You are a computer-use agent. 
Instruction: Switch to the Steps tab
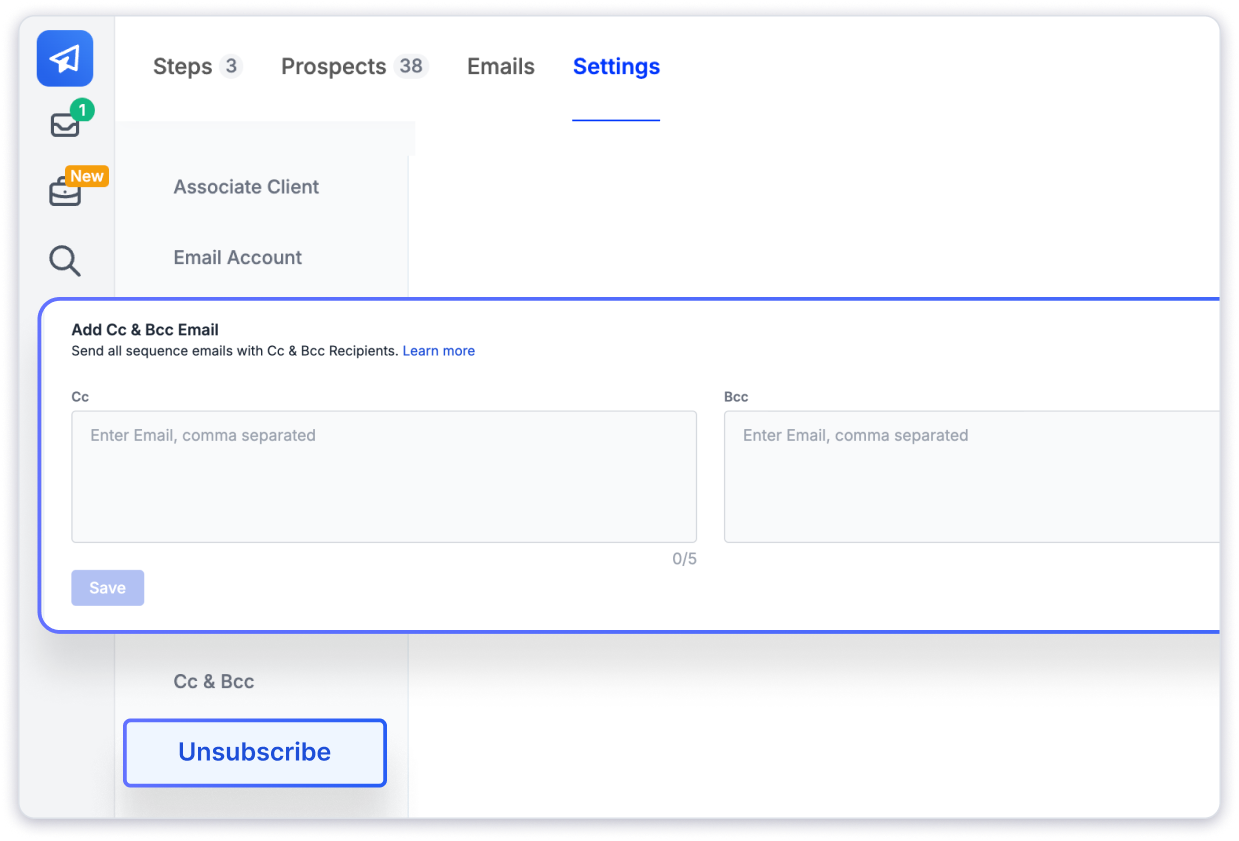[182, 67]
